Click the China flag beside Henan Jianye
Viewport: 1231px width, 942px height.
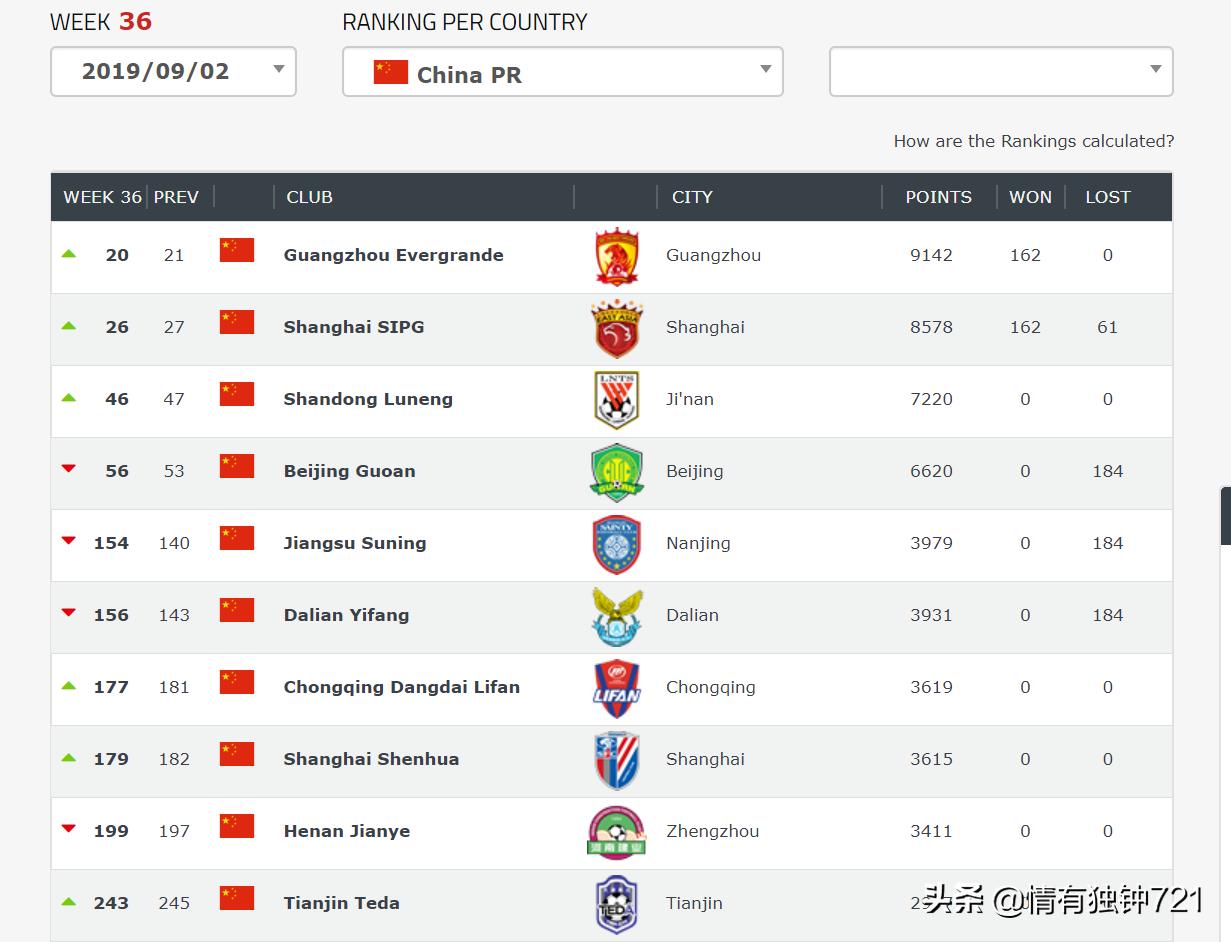[x=237, y=826]
